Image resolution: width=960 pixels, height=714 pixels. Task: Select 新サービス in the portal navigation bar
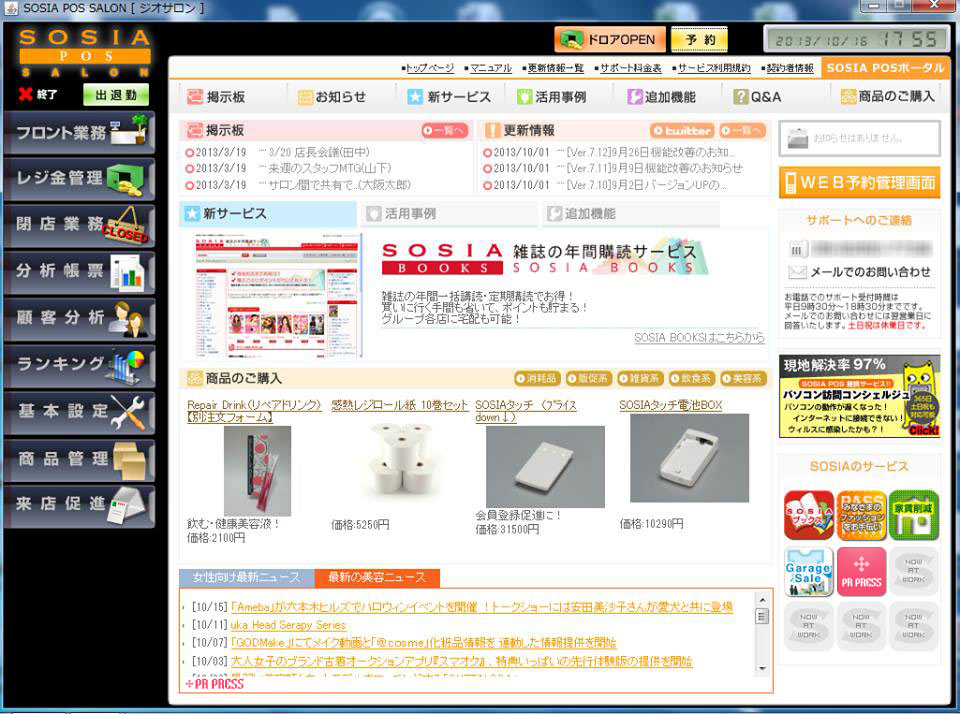pos(449,97)
